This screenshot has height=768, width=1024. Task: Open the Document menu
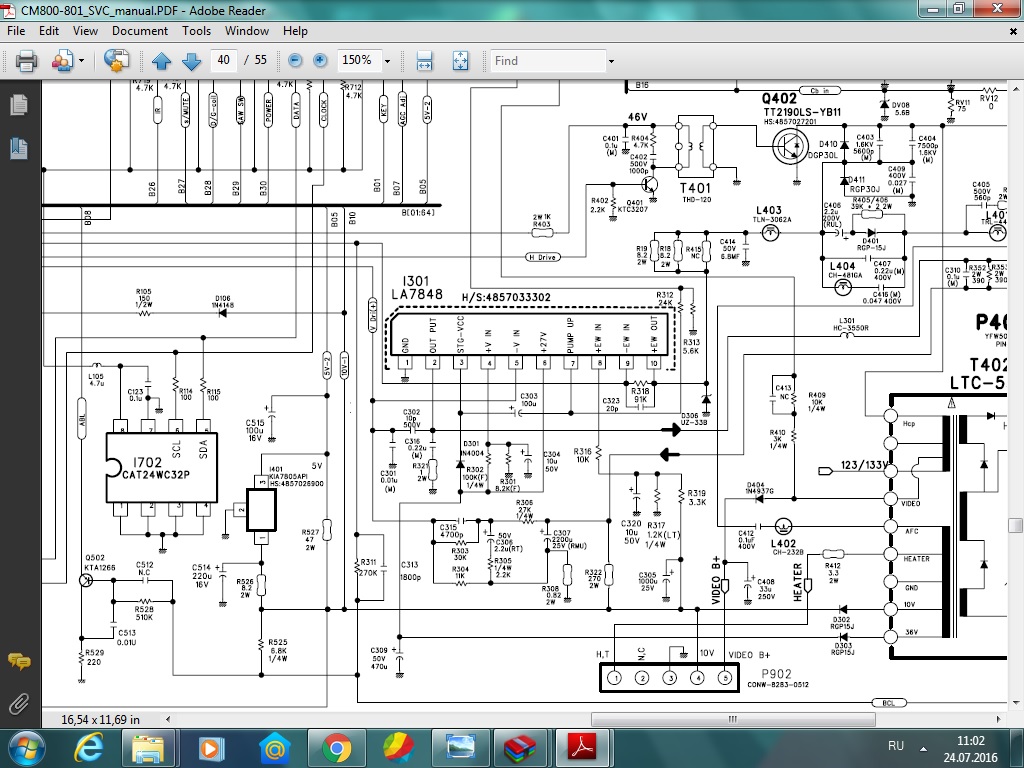139,31
